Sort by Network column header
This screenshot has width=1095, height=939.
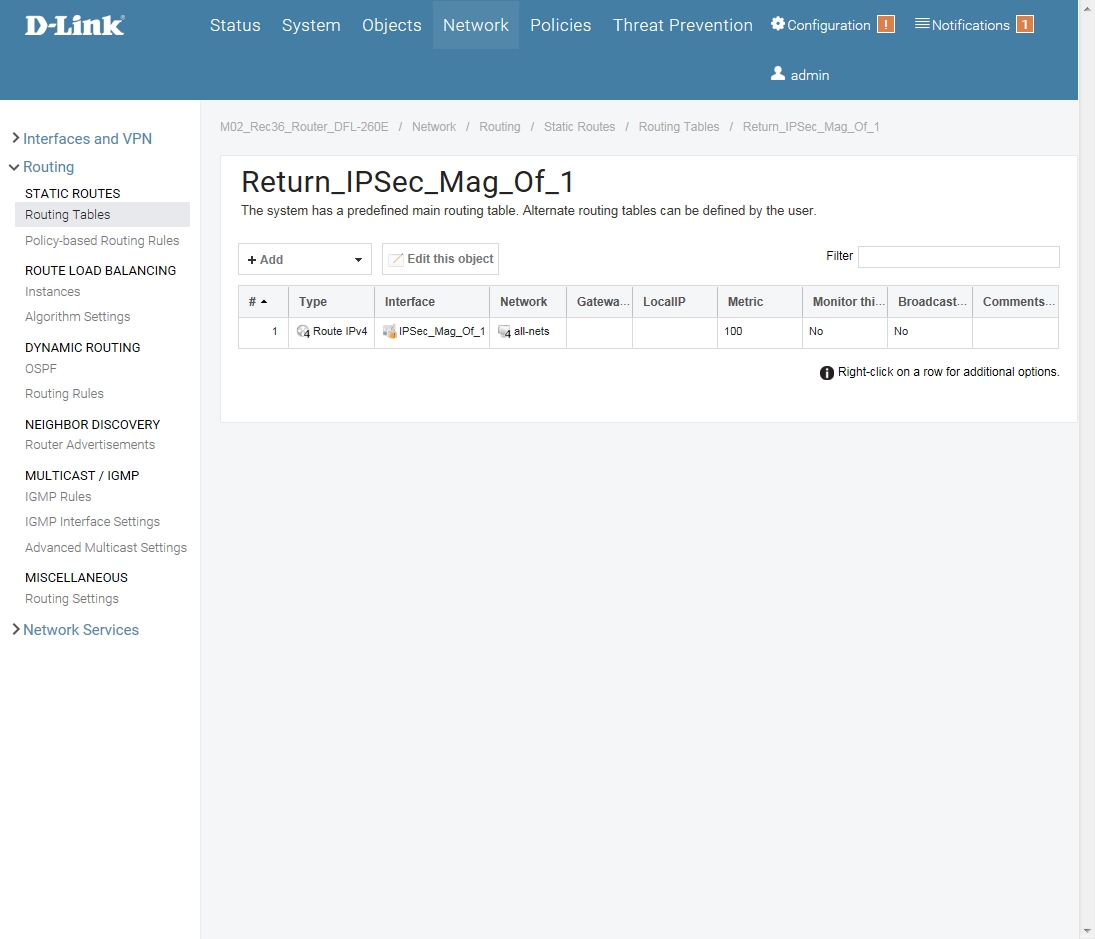(x=528, y=302)
